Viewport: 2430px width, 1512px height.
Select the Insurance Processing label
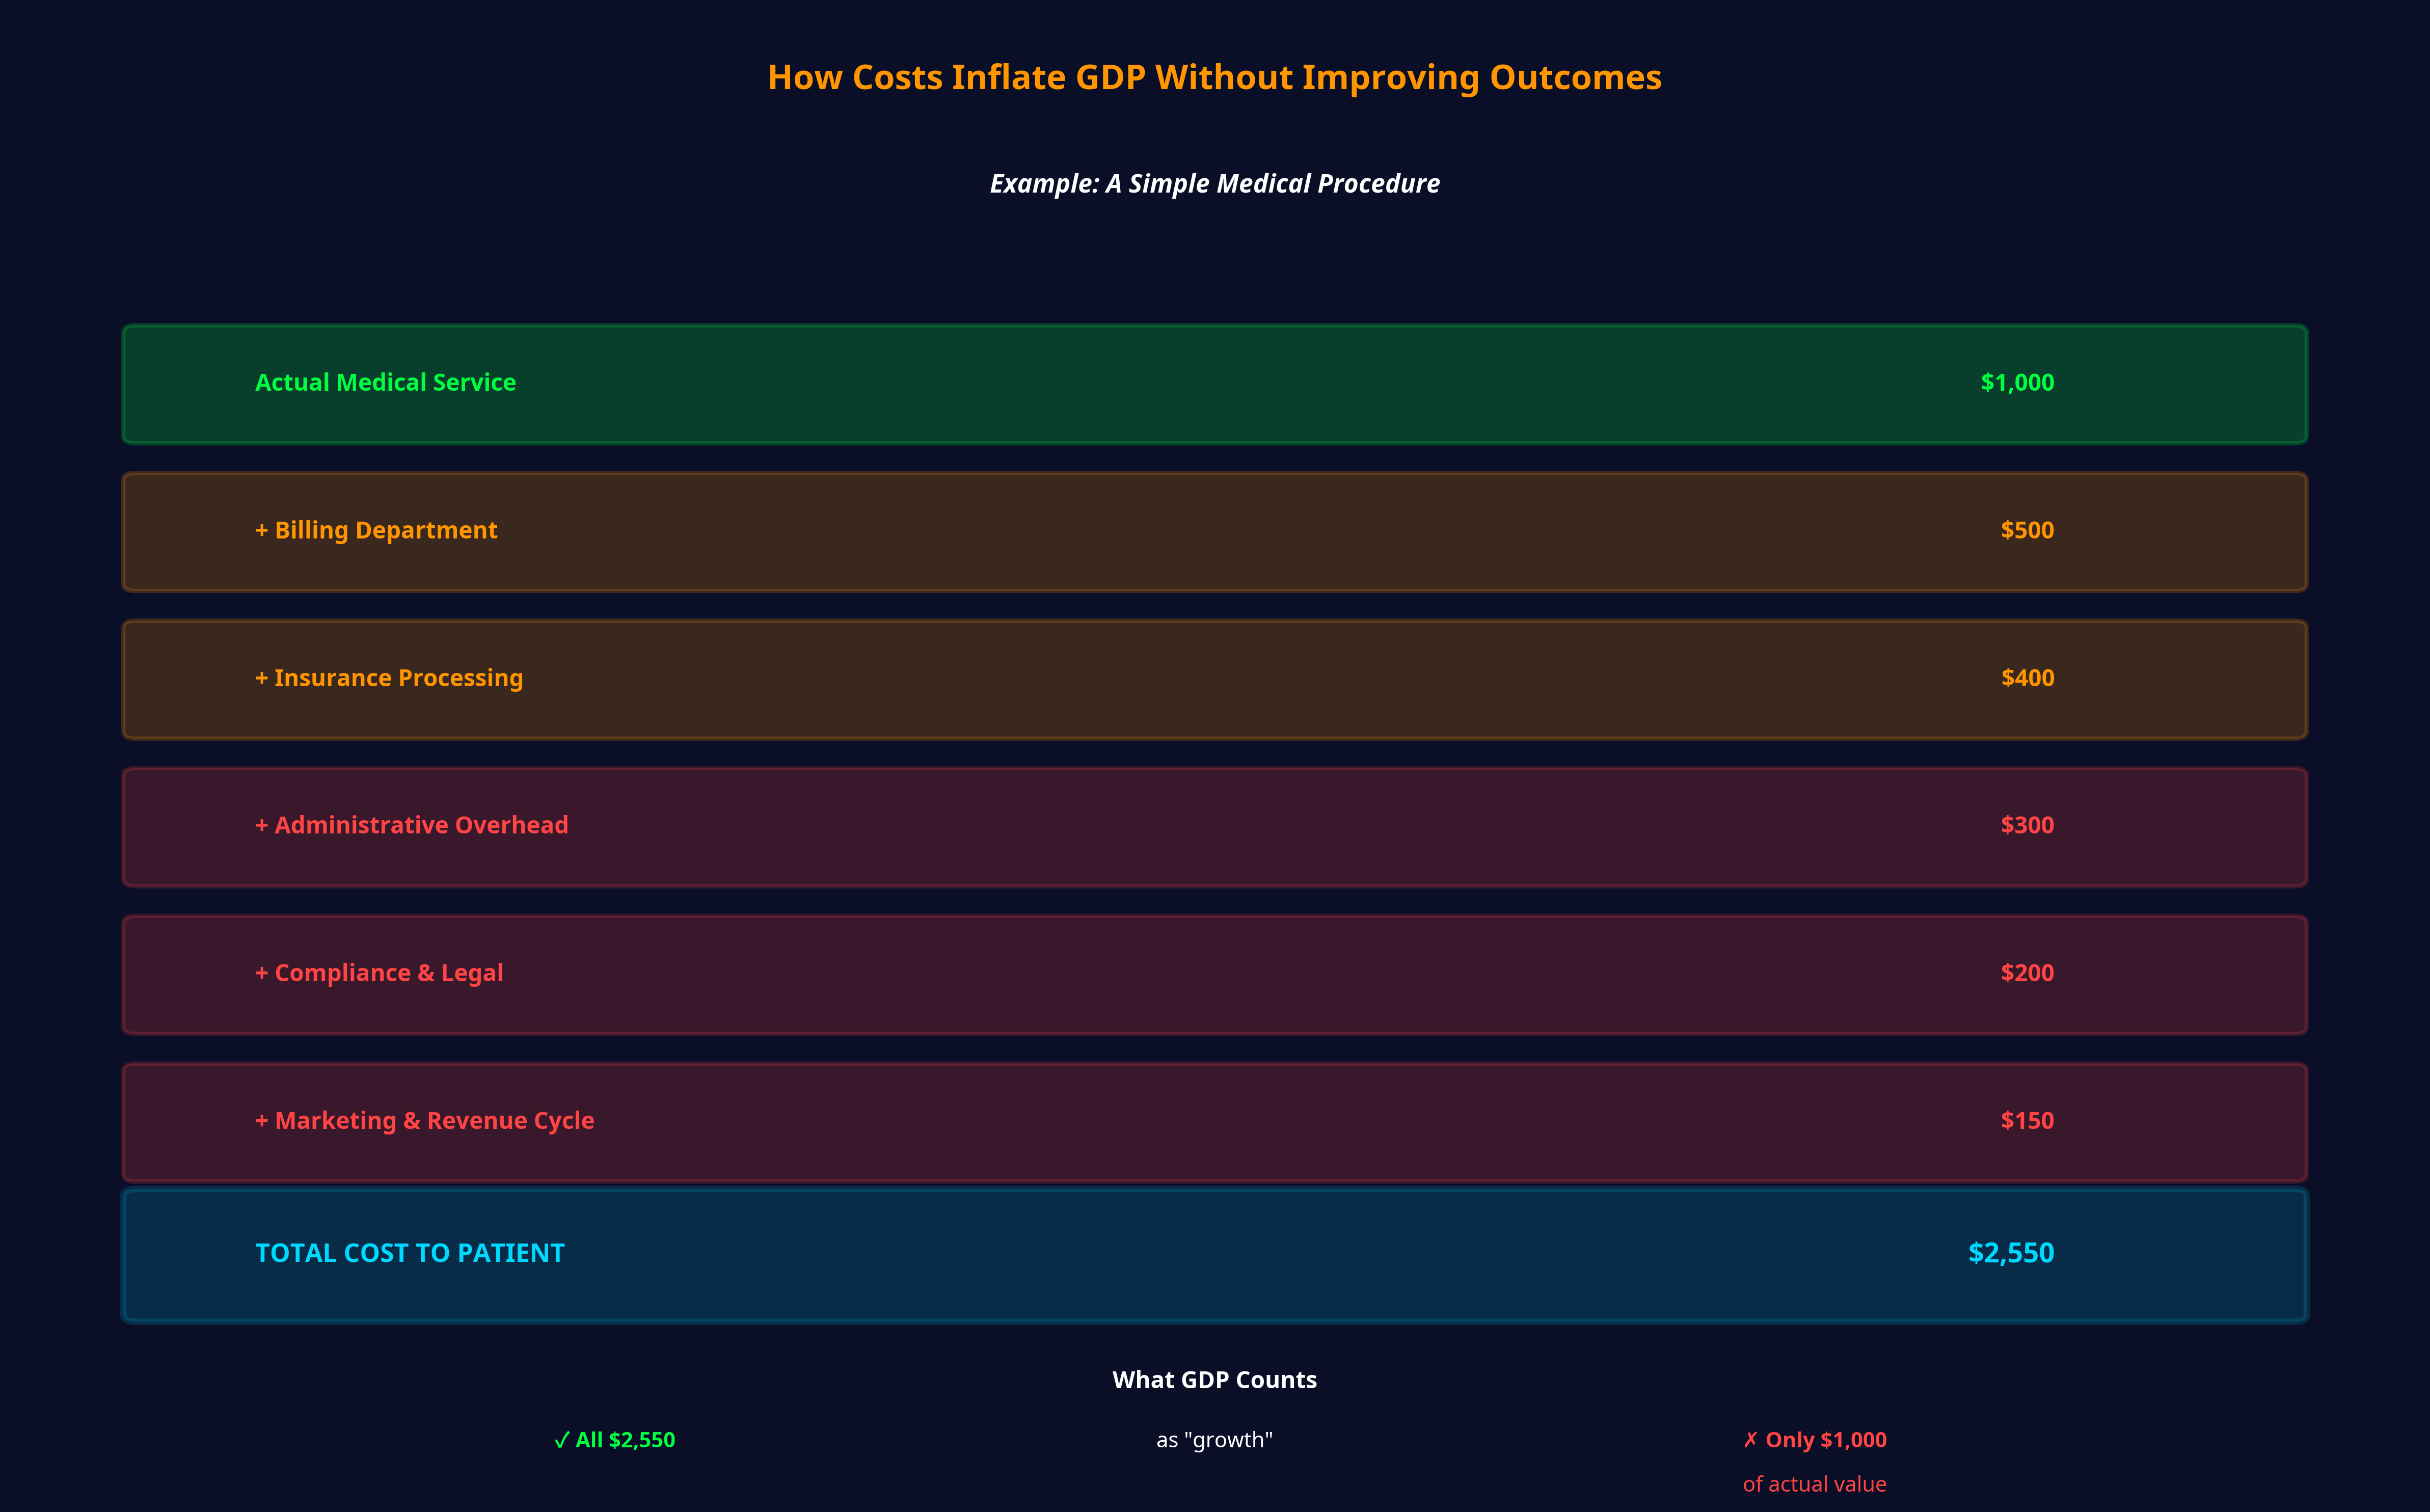(x=389, y=678)
